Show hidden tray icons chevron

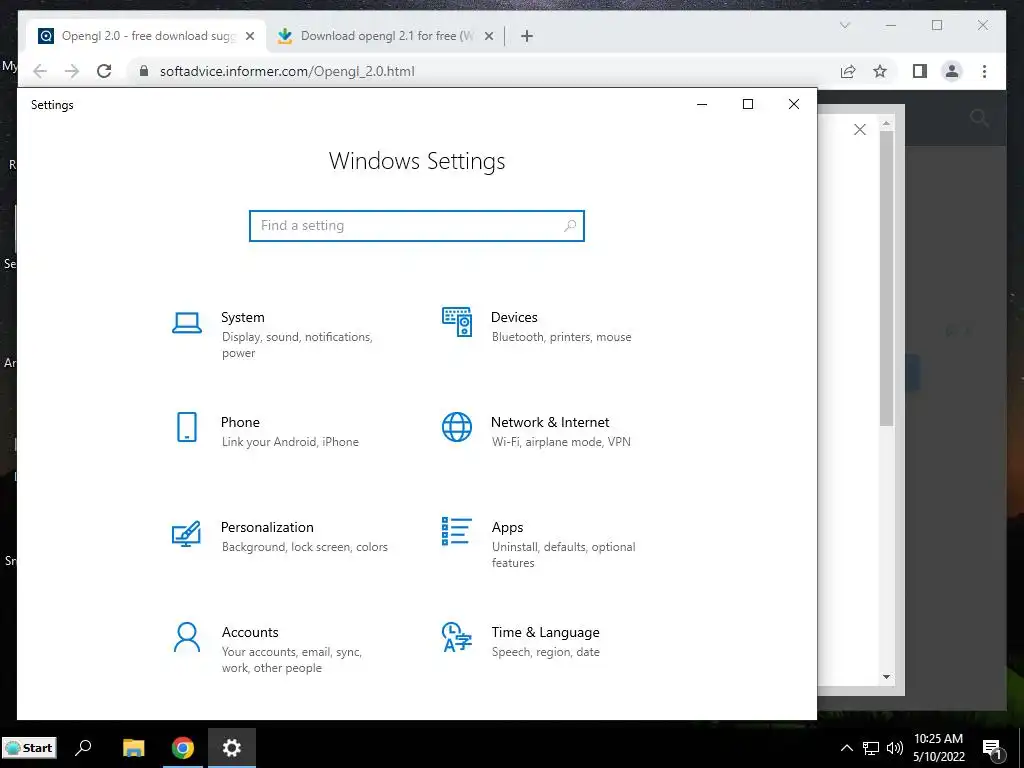pos(846,748)
